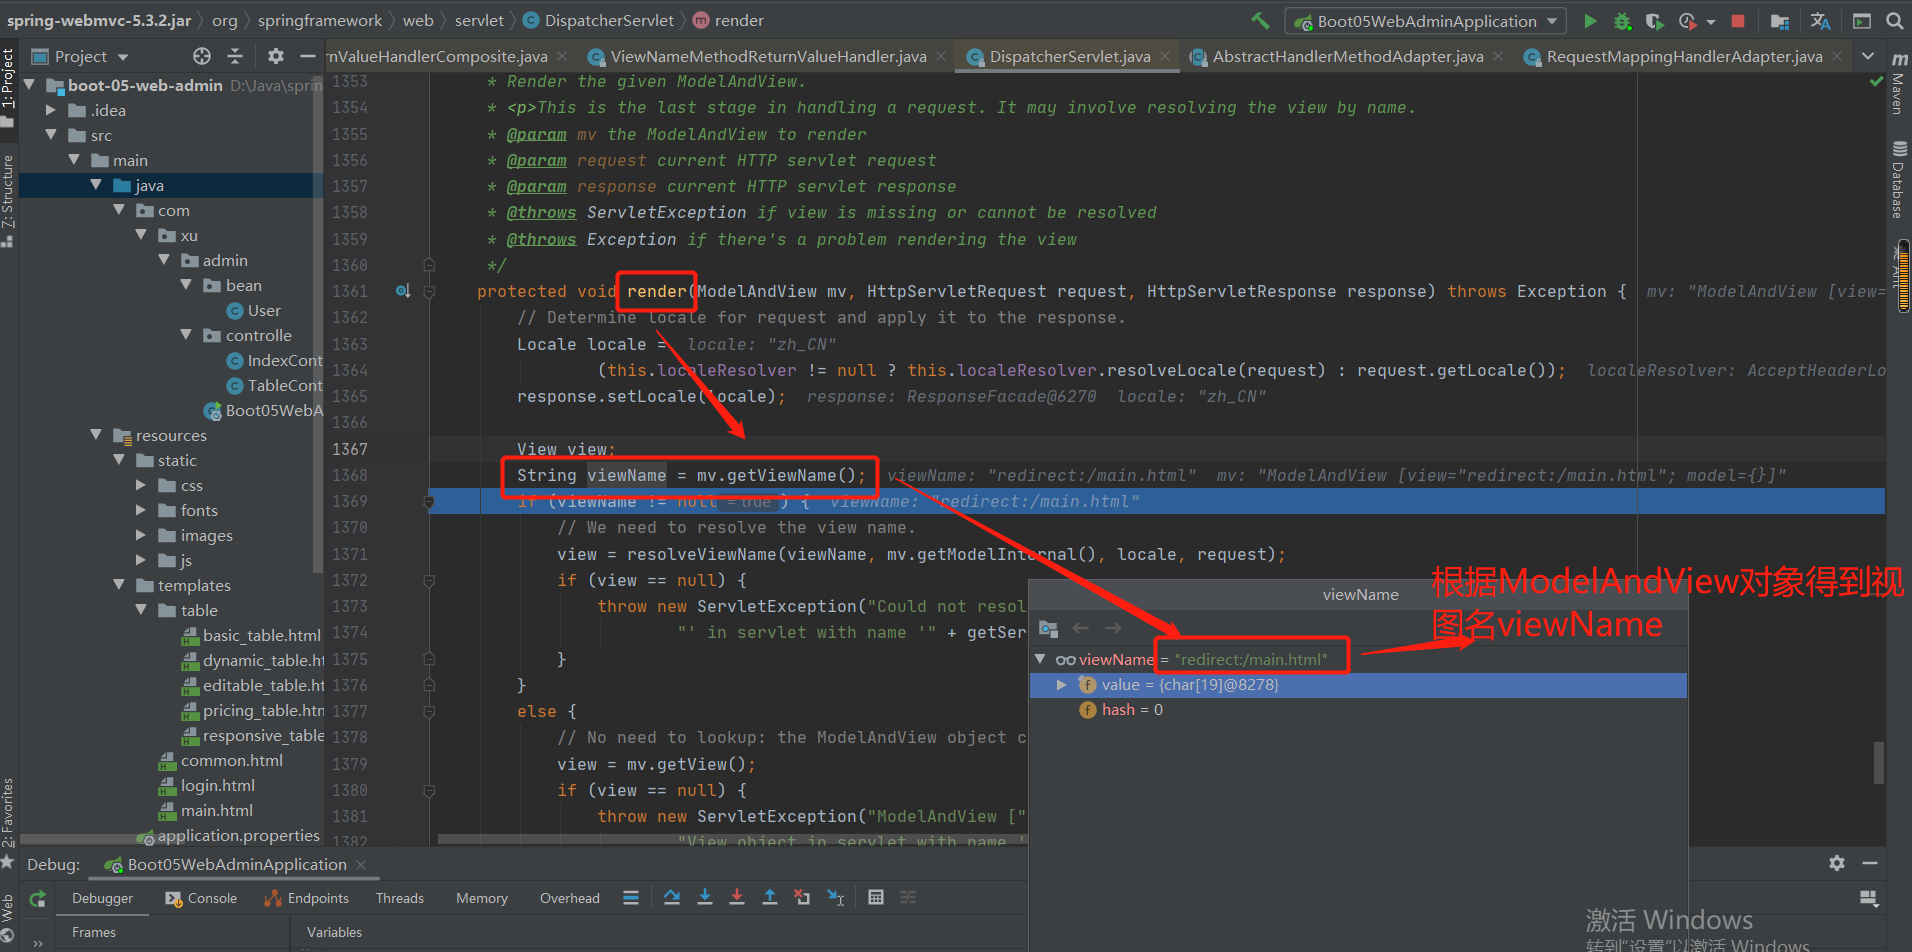The width and height of the screenshot is (1912, 952).
Task: Switch to AbstractHandlerMethodAdapter.java tab
Action: pos(1347,57)
